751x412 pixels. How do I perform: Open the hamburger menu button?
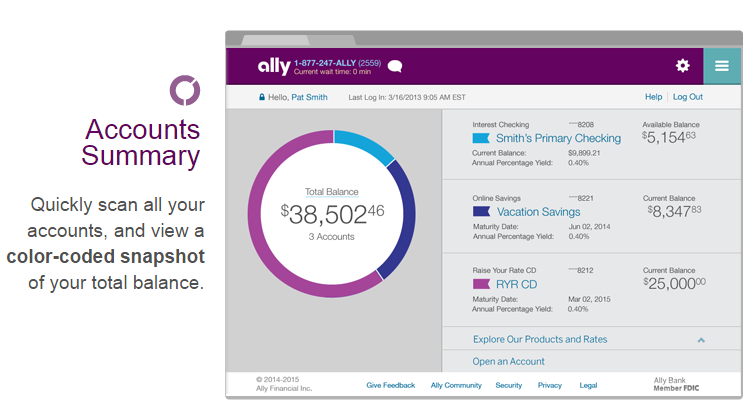[x=722, y=66]
